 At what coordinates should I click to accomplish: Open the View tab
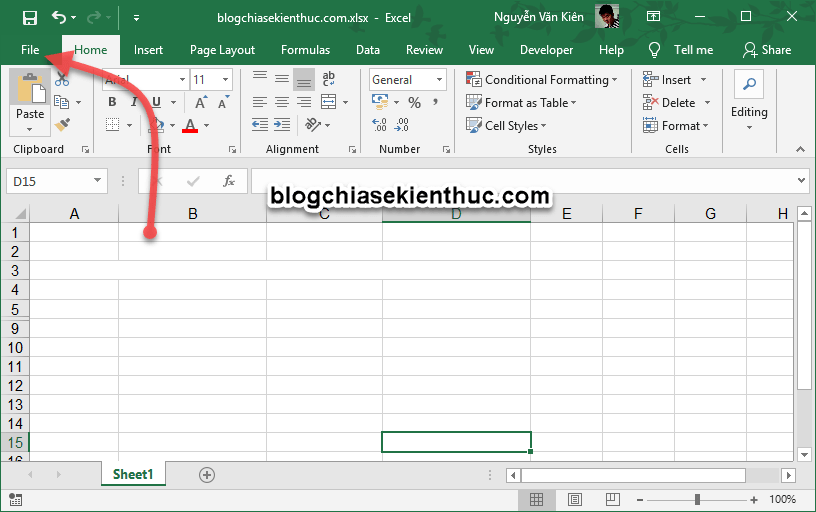tap(481, 50)
